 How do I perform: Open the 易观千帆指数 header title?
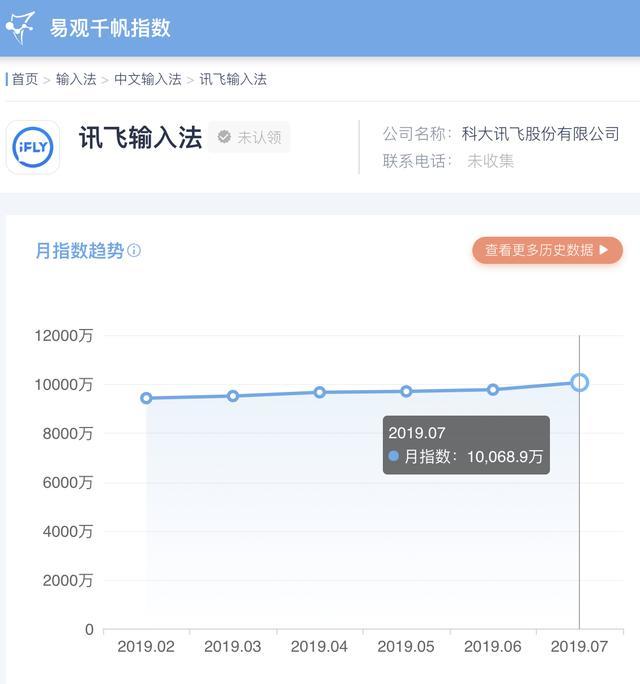coord(110,28)
